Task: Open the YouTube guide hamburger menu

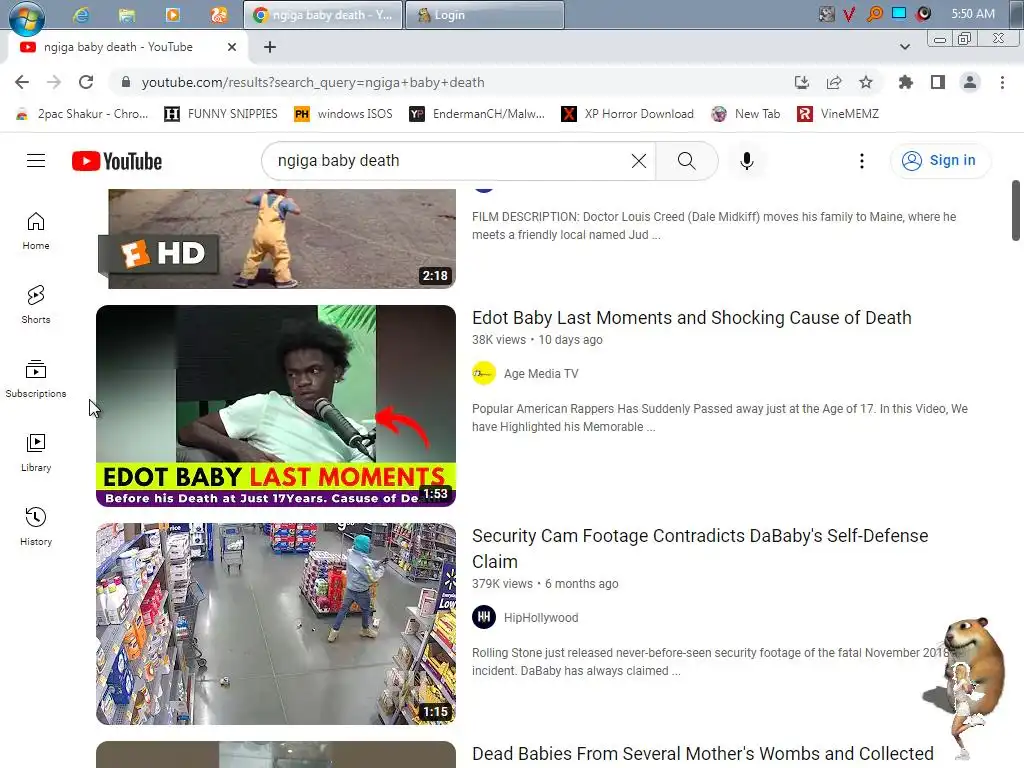Action: 36,161
